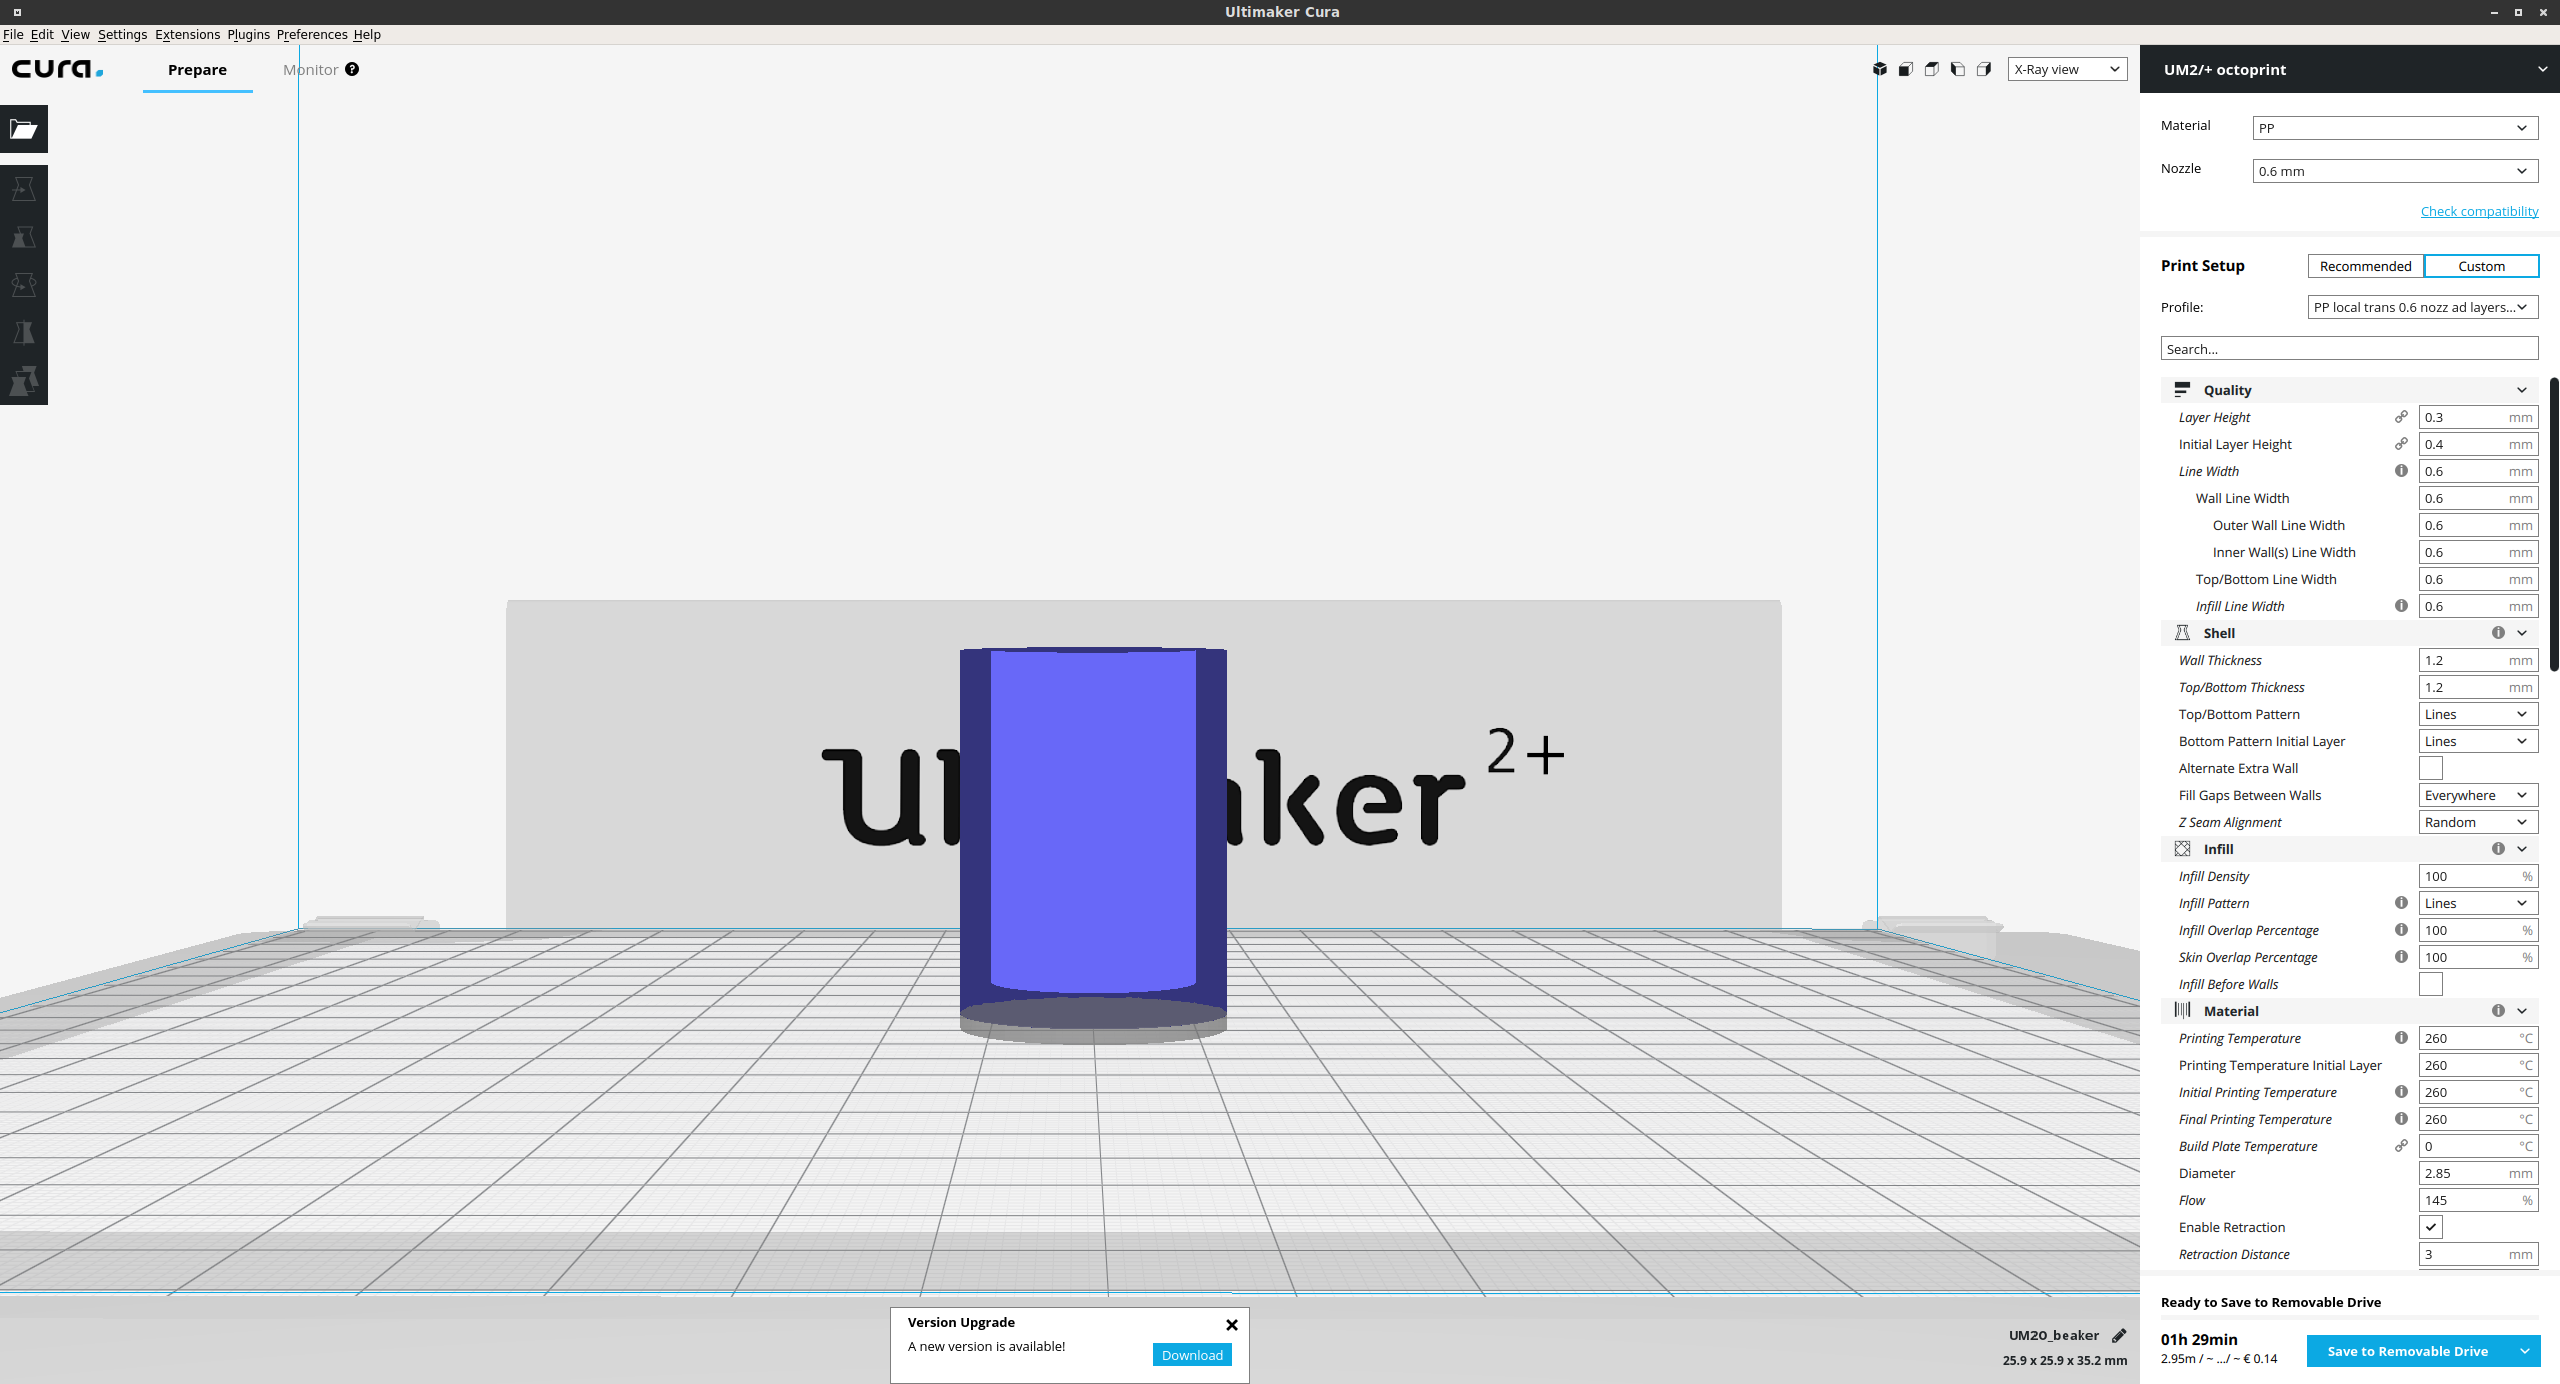Disable the Enable Retraction checkbox
The height and width of the screenshot is (1384, 2560).
point(2431,1227)
